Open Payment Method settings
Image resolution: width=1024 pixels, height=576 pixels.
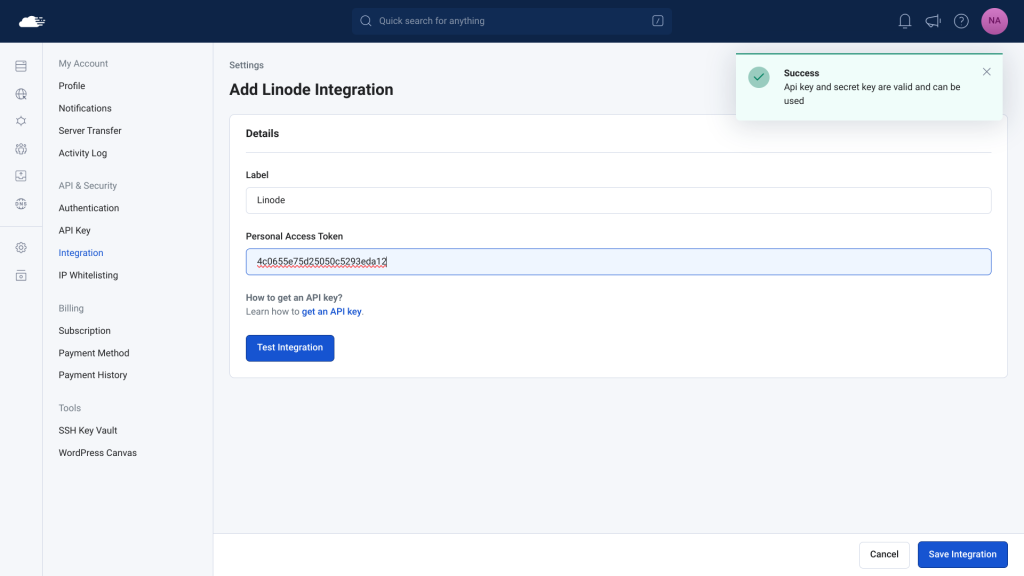pyautogui.click(x=94, y=353)
